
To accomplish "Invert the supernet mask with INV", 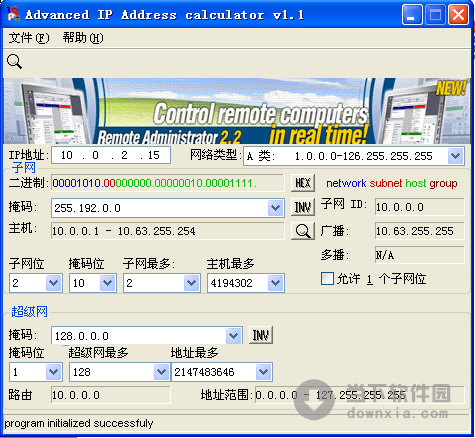I will point(261,335).
